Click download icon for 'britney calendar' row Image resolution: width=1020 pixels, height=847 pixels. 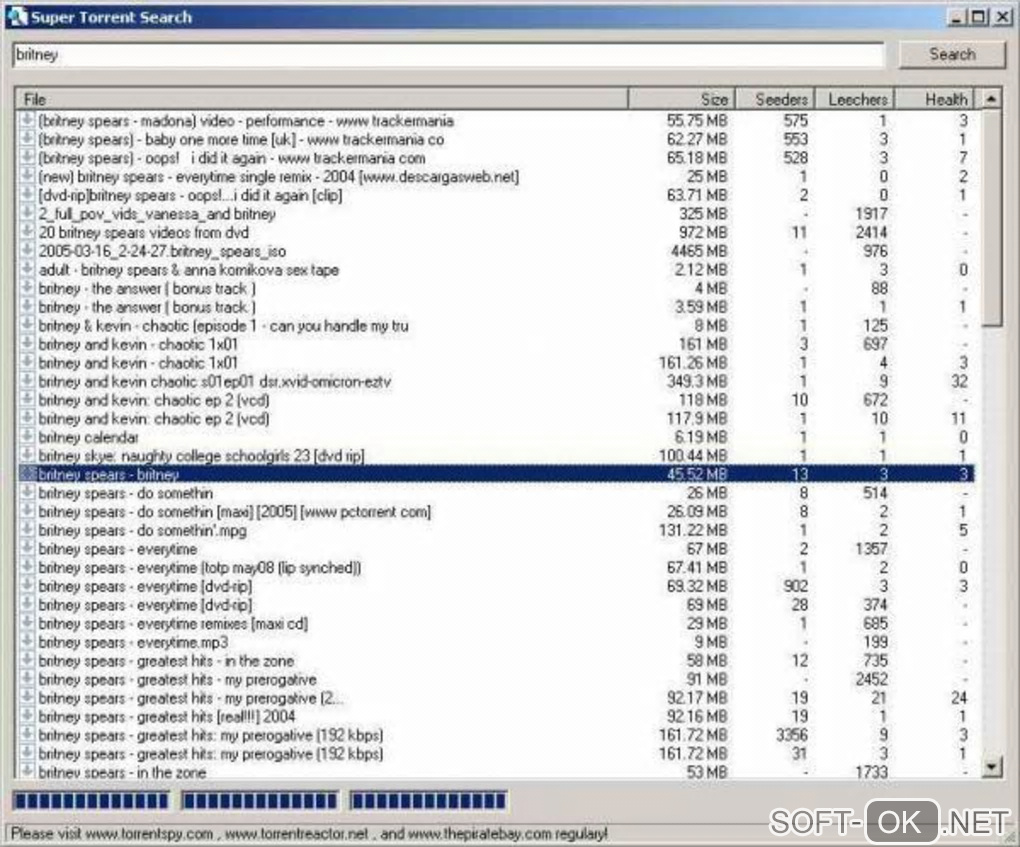point(27,437)
